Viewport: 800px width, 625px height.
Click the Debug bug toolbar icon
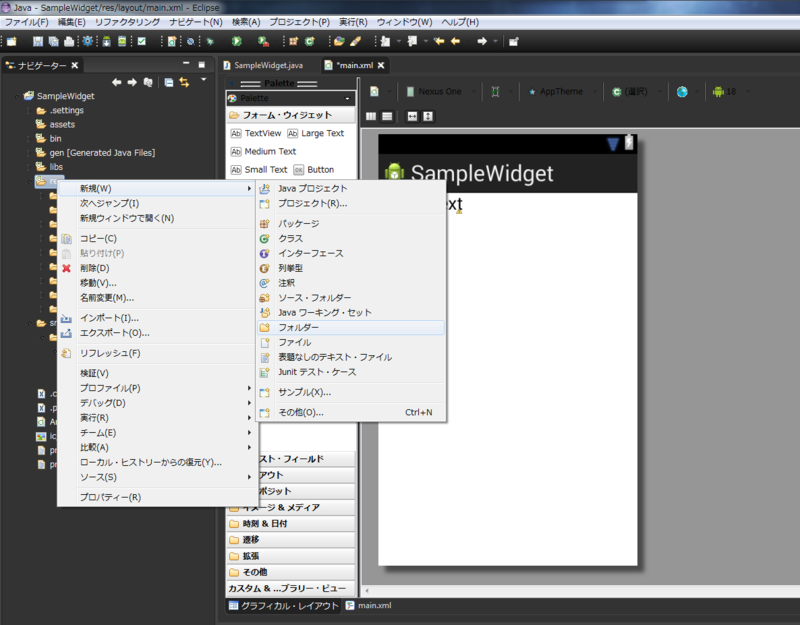[x=210, y=41]
